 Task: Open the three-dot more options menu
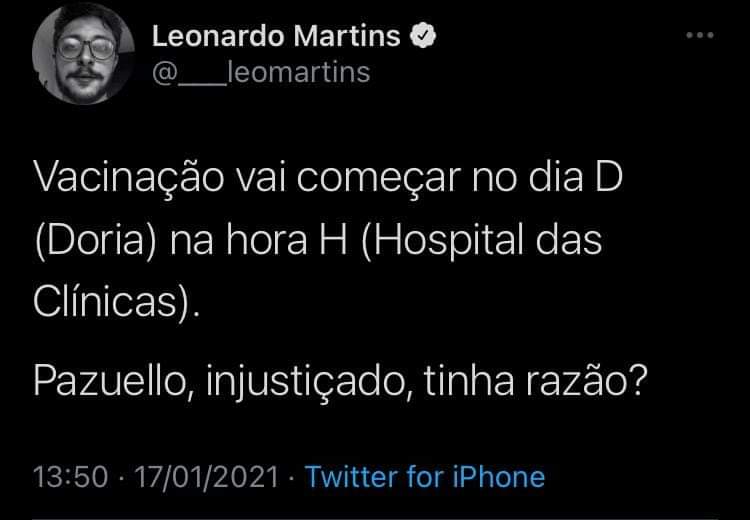tap(700, 35)
